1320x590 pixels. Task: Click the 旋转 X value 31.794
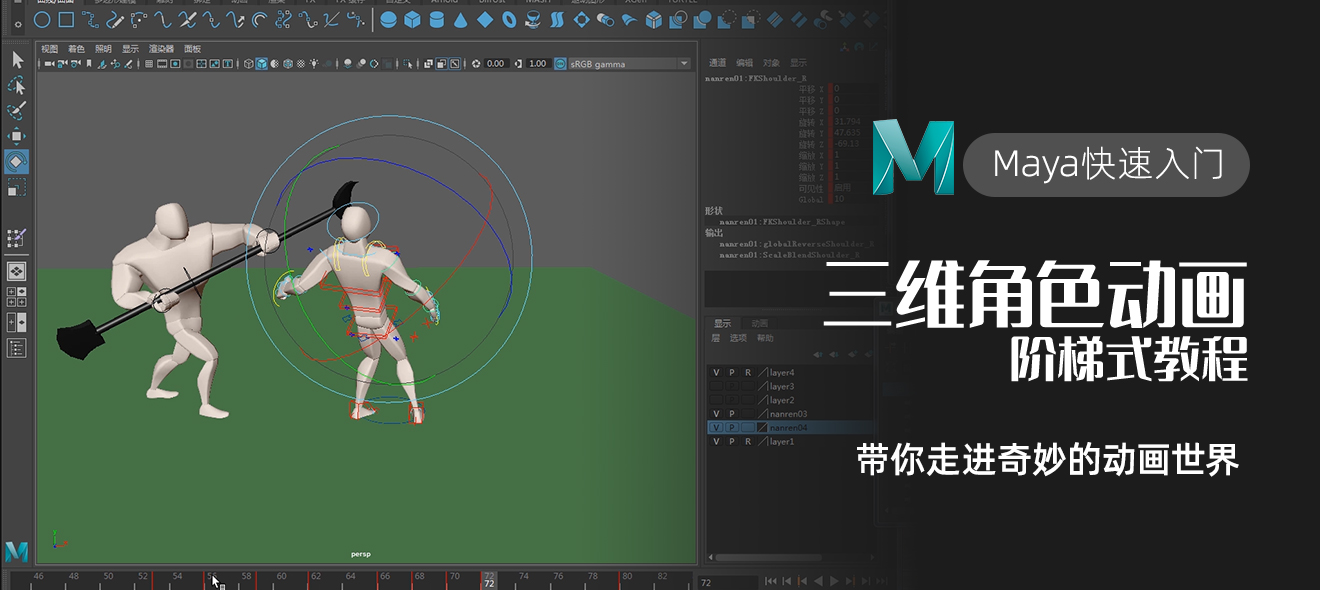(846, 121)
